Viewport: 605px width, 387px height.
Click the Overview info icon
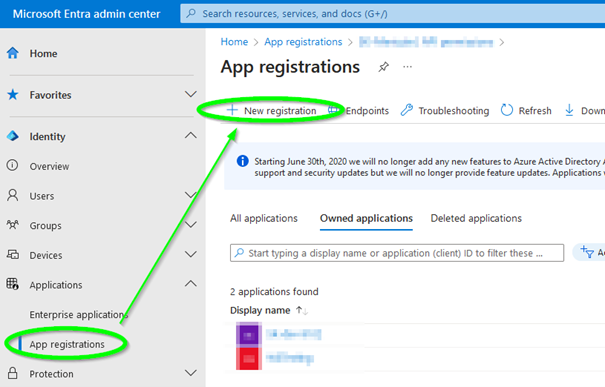(x=12, y=166)
